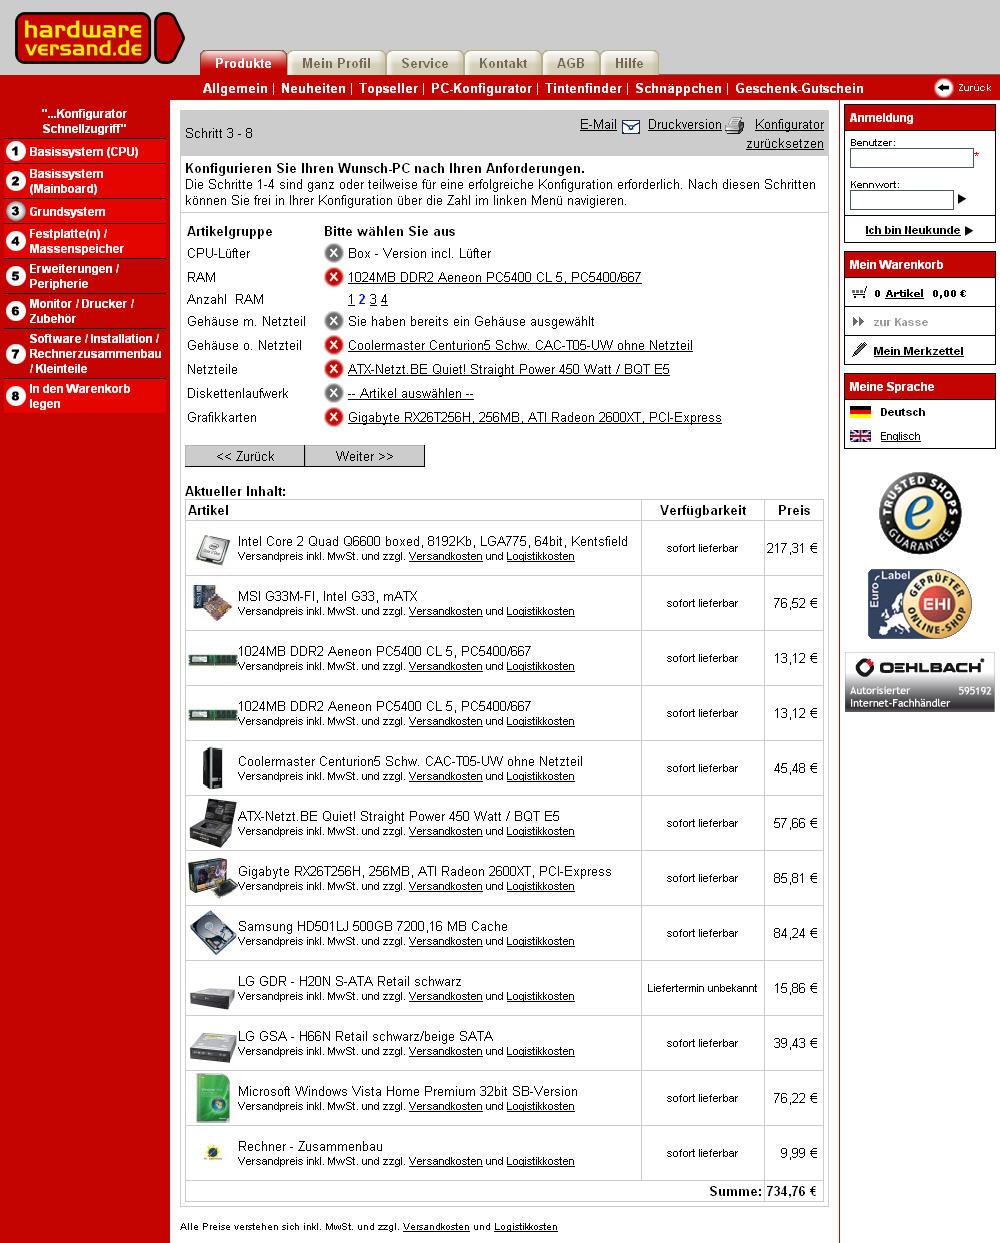The width and height of the screenshot is (1000, 1243).
Task: Open the Produkte tab
Action: tap(243, 63)
